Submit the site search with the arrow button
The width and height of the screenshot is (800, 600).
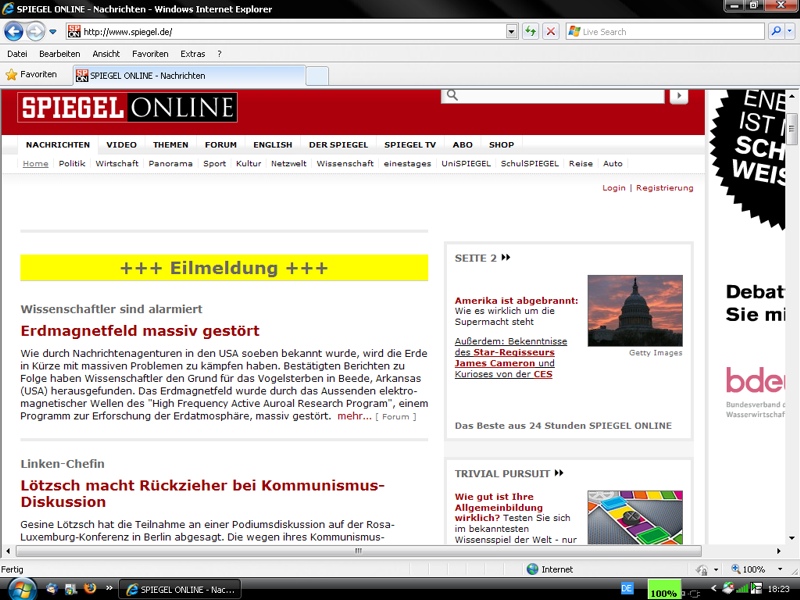click(x=679, y=96)
